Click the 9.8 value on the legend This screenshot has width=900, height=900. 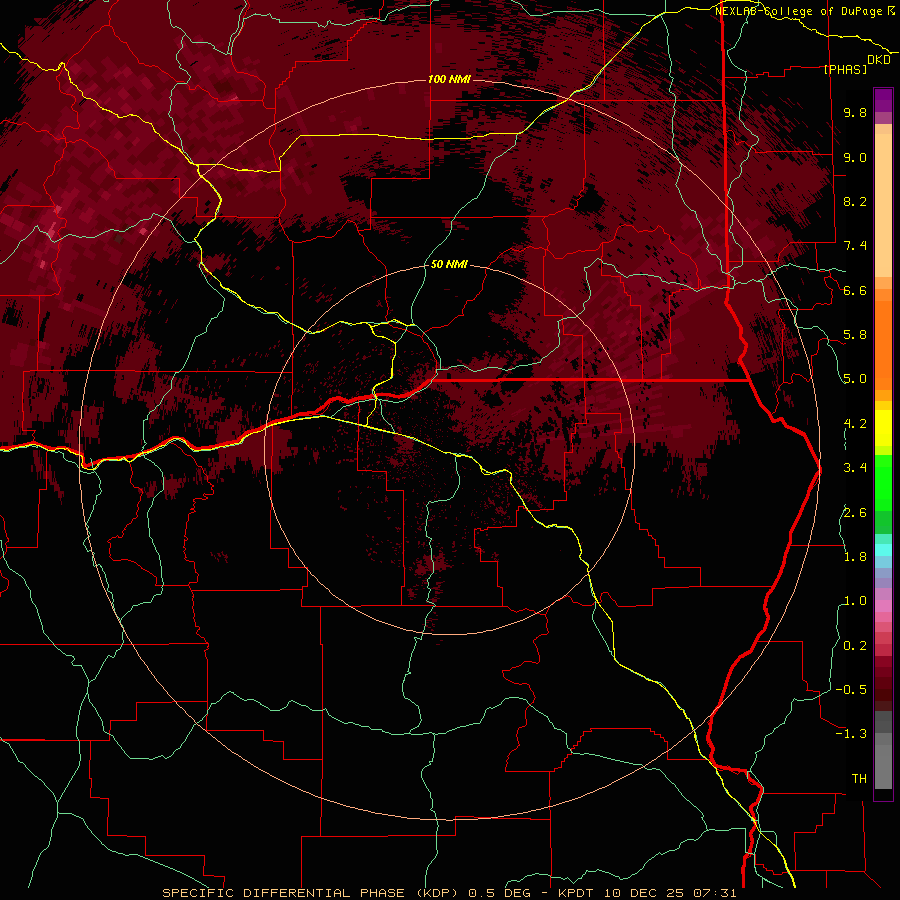pyautogui.click(x=855, y=112)
